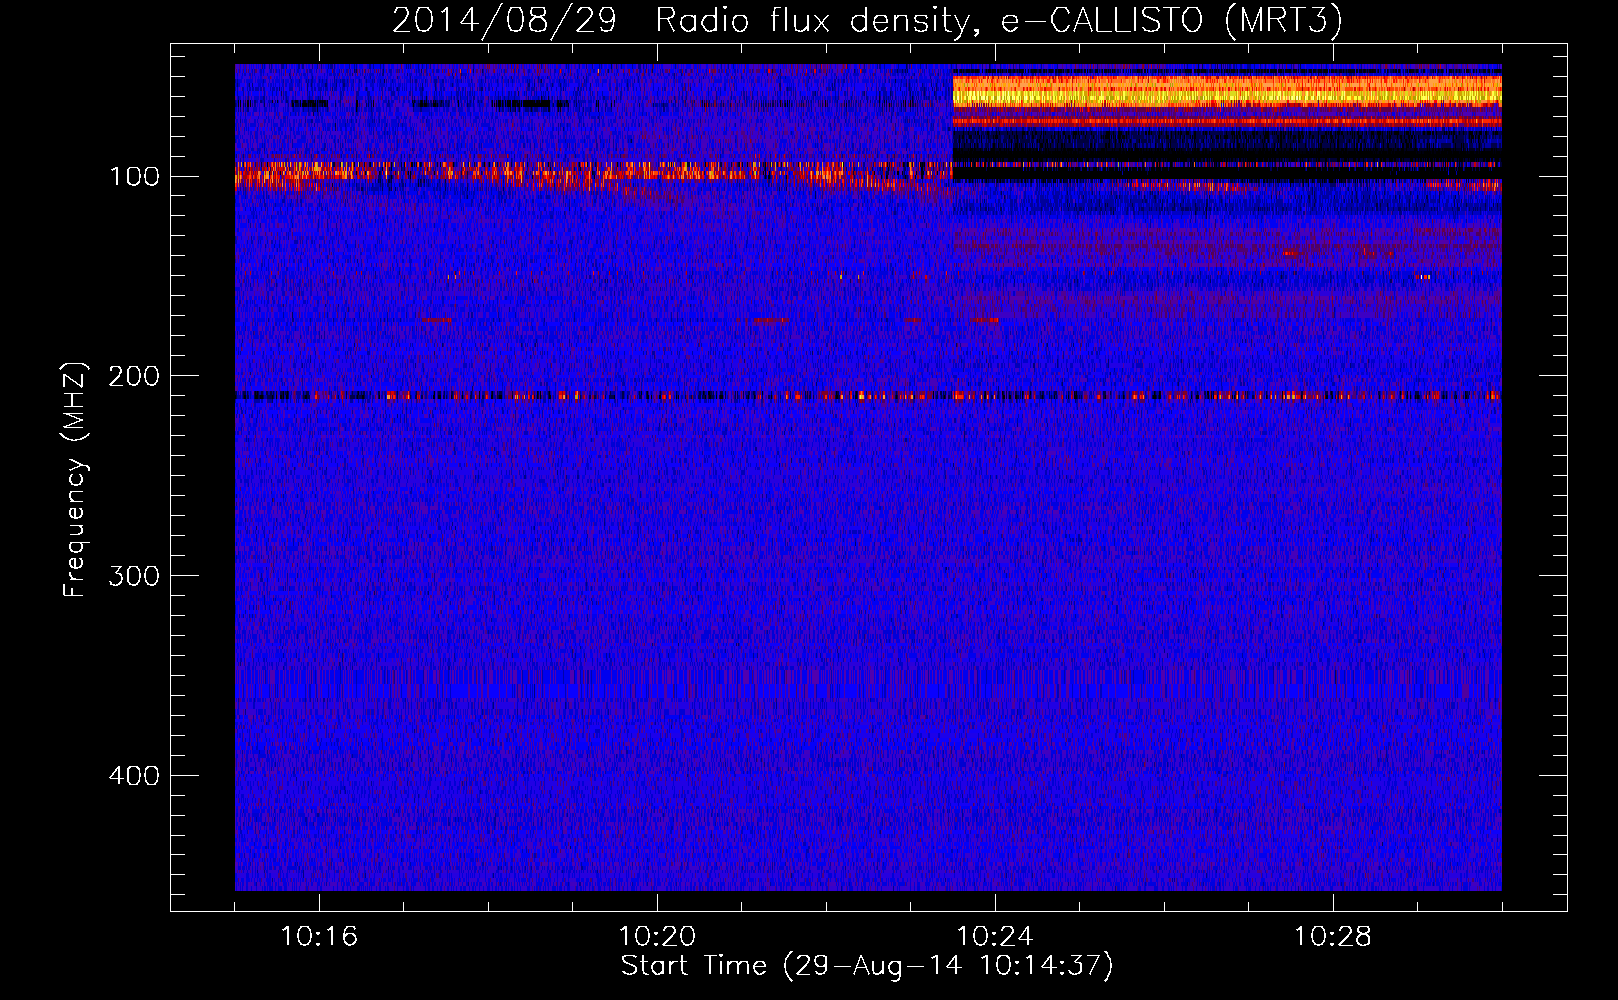Viewport: 1618px width, 1000px height.
Task: Click the 400 frequency tick label
Action: pos(134,776)
